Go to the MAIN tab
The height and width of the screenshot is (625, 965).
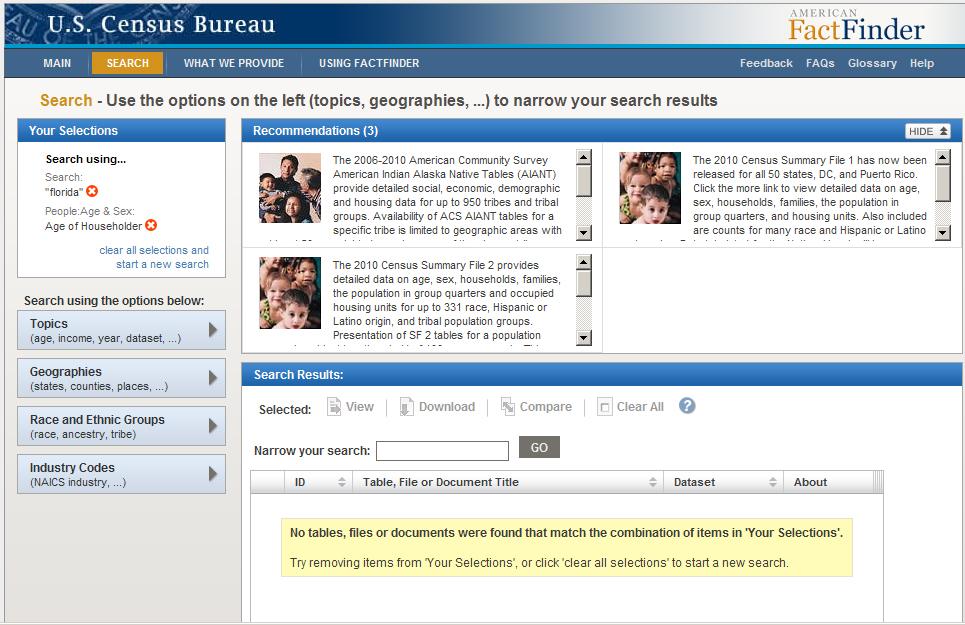tap(57, 63)
